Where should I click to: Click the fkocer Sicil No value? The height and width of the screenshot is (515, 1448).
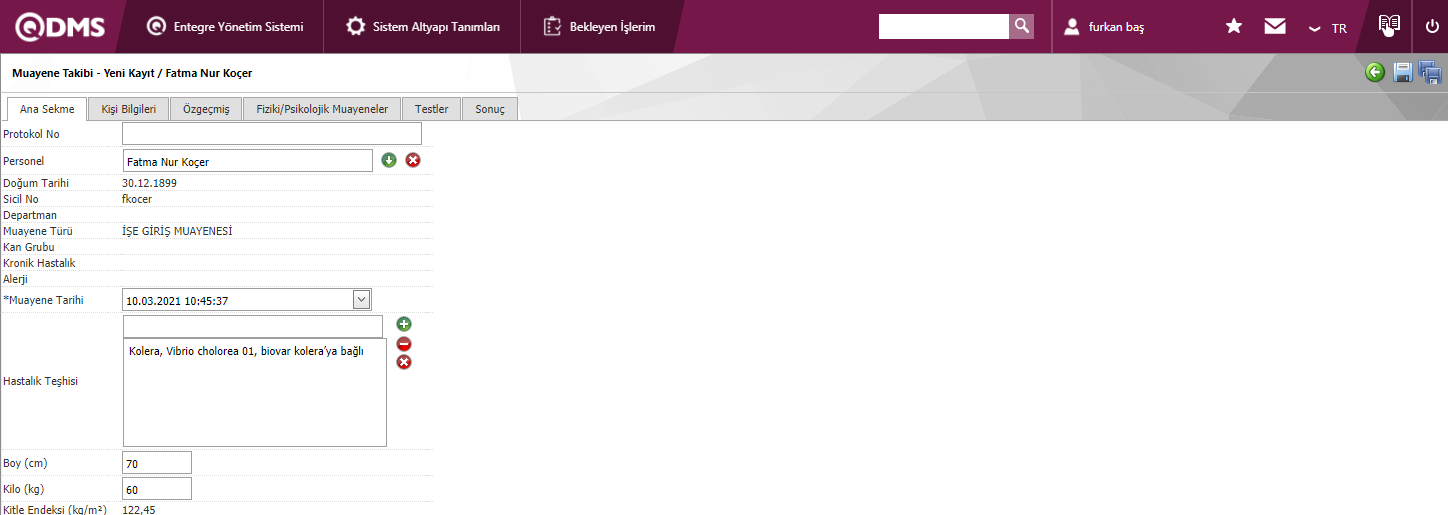click(137, 199)
